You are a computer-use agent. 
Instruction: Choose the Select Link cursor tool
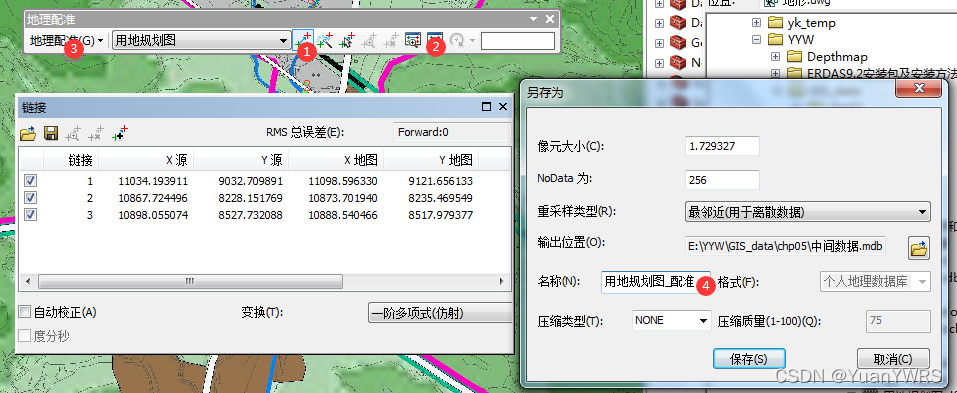point(347,41)
